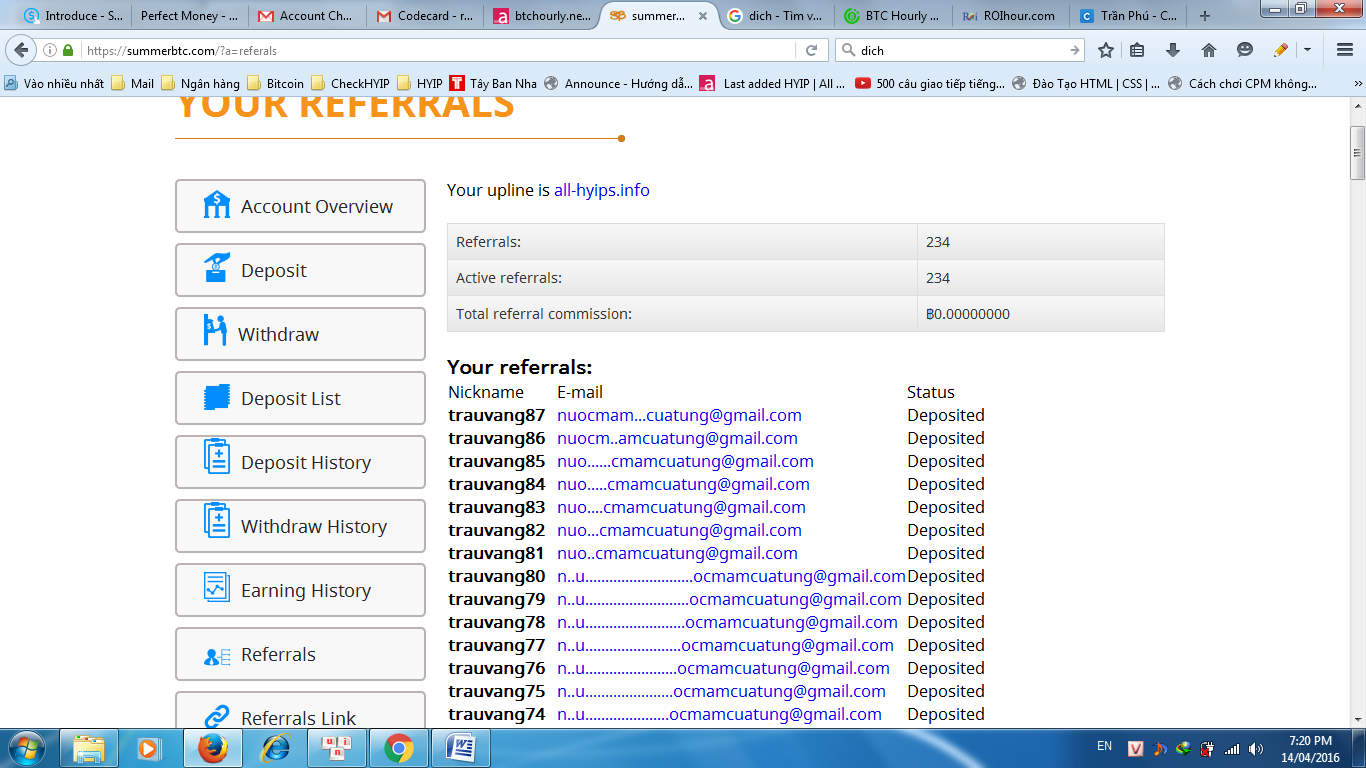Open the Windows Start menu

coord(25,747)
